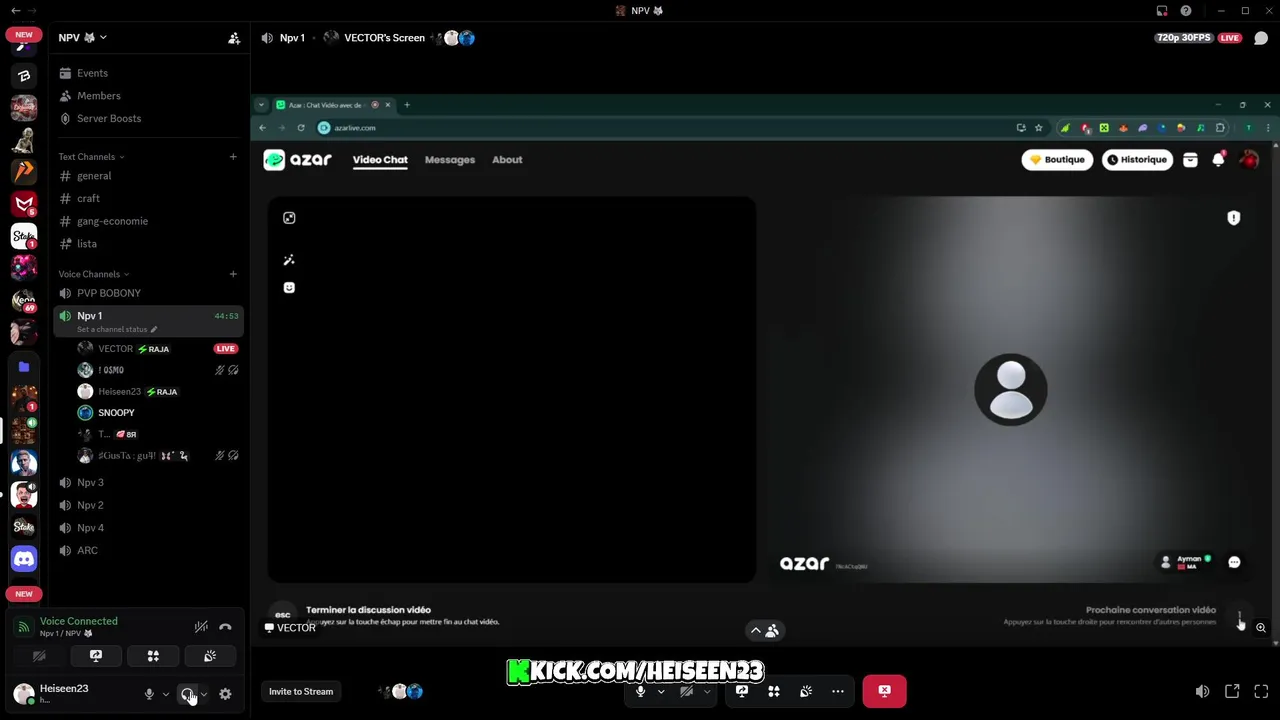Open the Discord direct messages home icon

24,559
